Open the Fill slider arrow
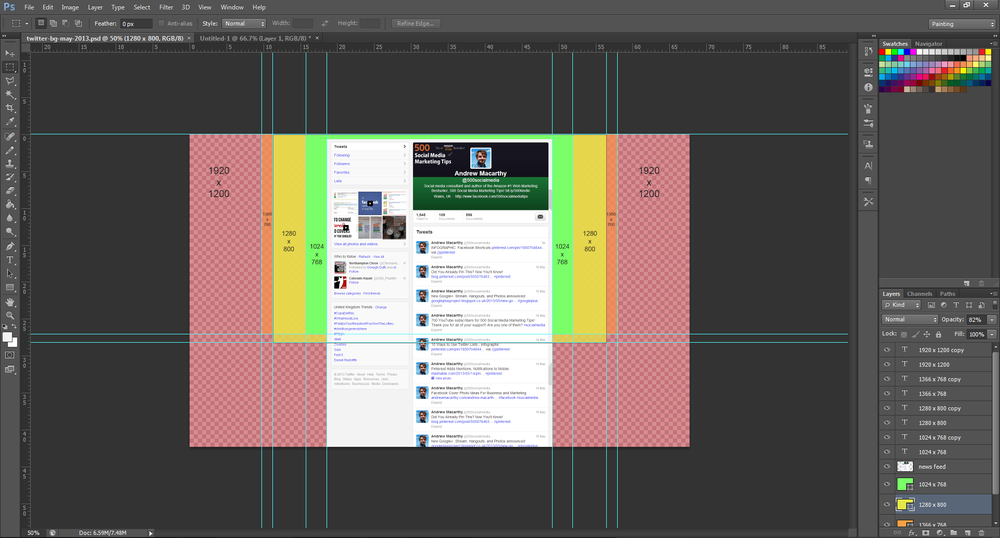1000x538 pixels. (x=992, y=334)
